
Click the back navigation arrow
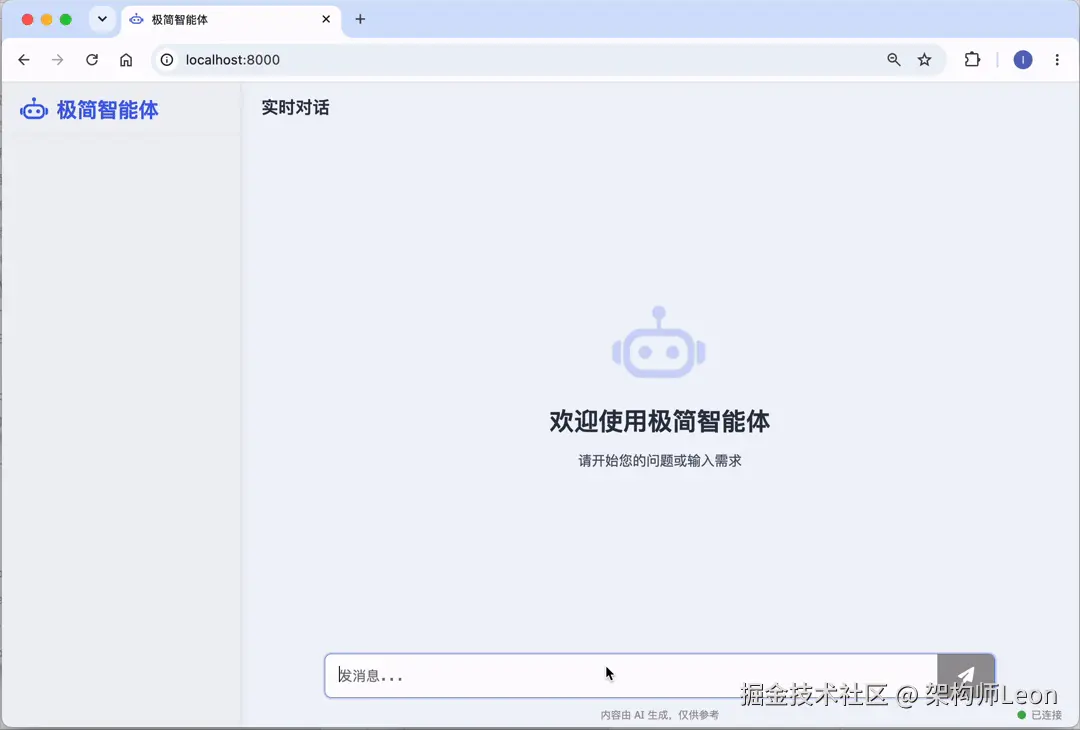(24, 60)
